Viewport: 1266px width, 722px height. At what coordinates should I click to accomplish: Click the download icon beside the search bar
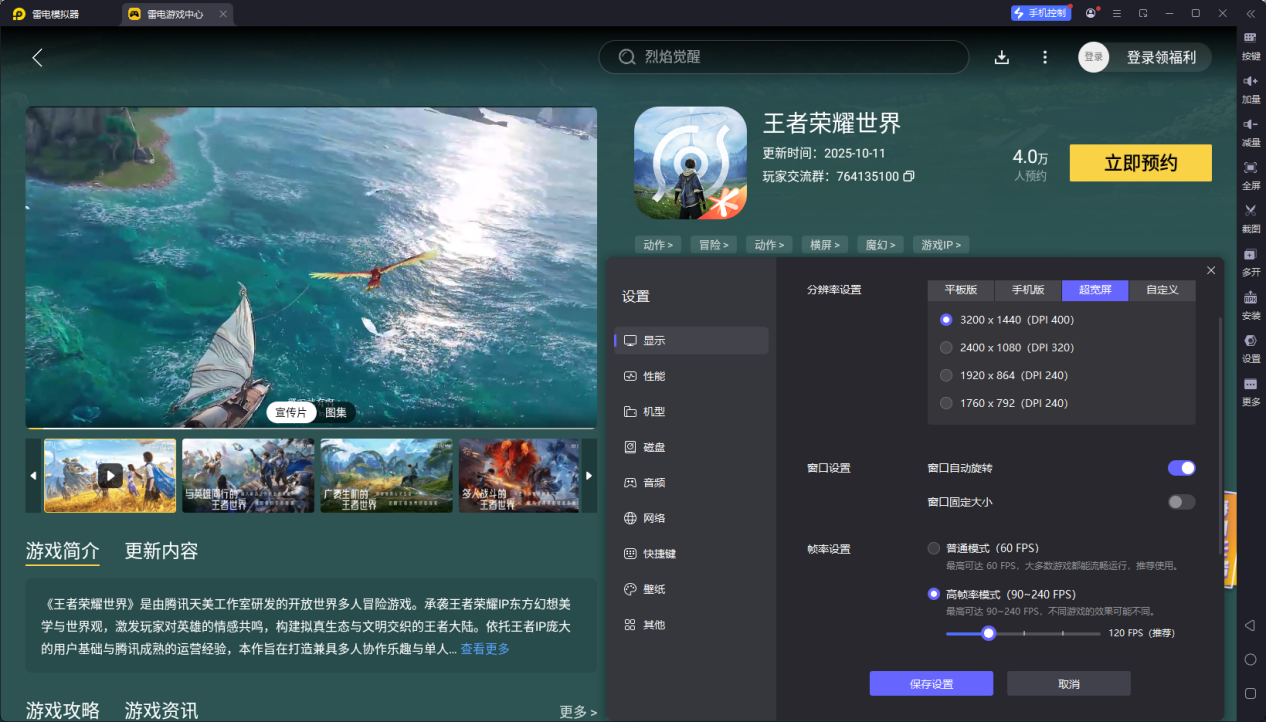[x=1001, y=57]
